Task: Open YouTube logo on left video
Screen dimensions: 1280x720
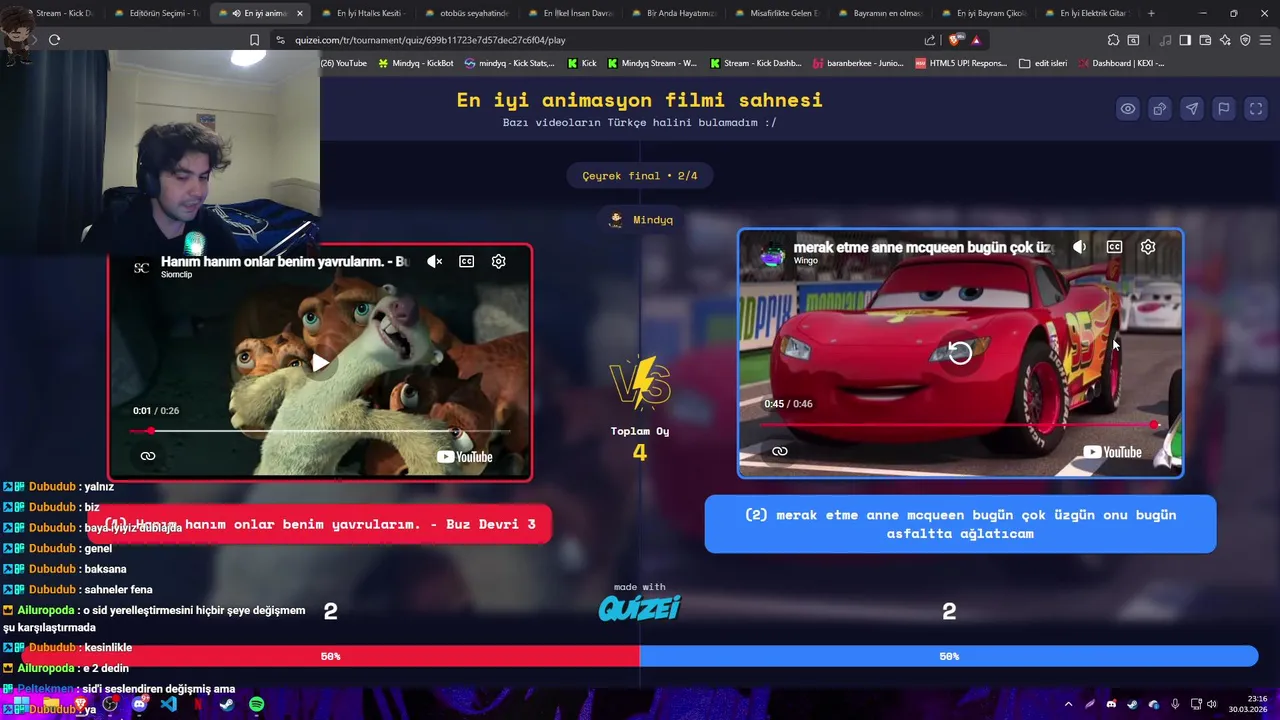Action: point(465,457)
